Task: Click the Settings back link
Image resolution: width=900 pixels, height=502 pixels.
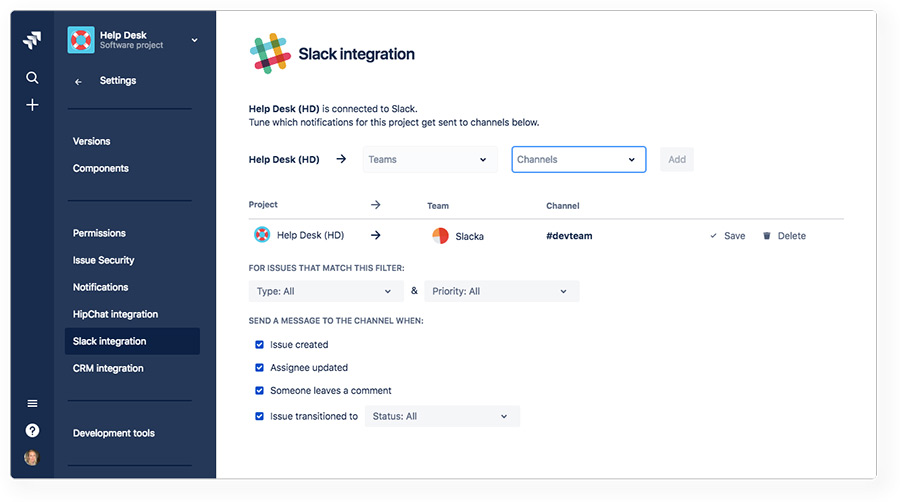Action: pyautogui.click(x=118, y=80)
